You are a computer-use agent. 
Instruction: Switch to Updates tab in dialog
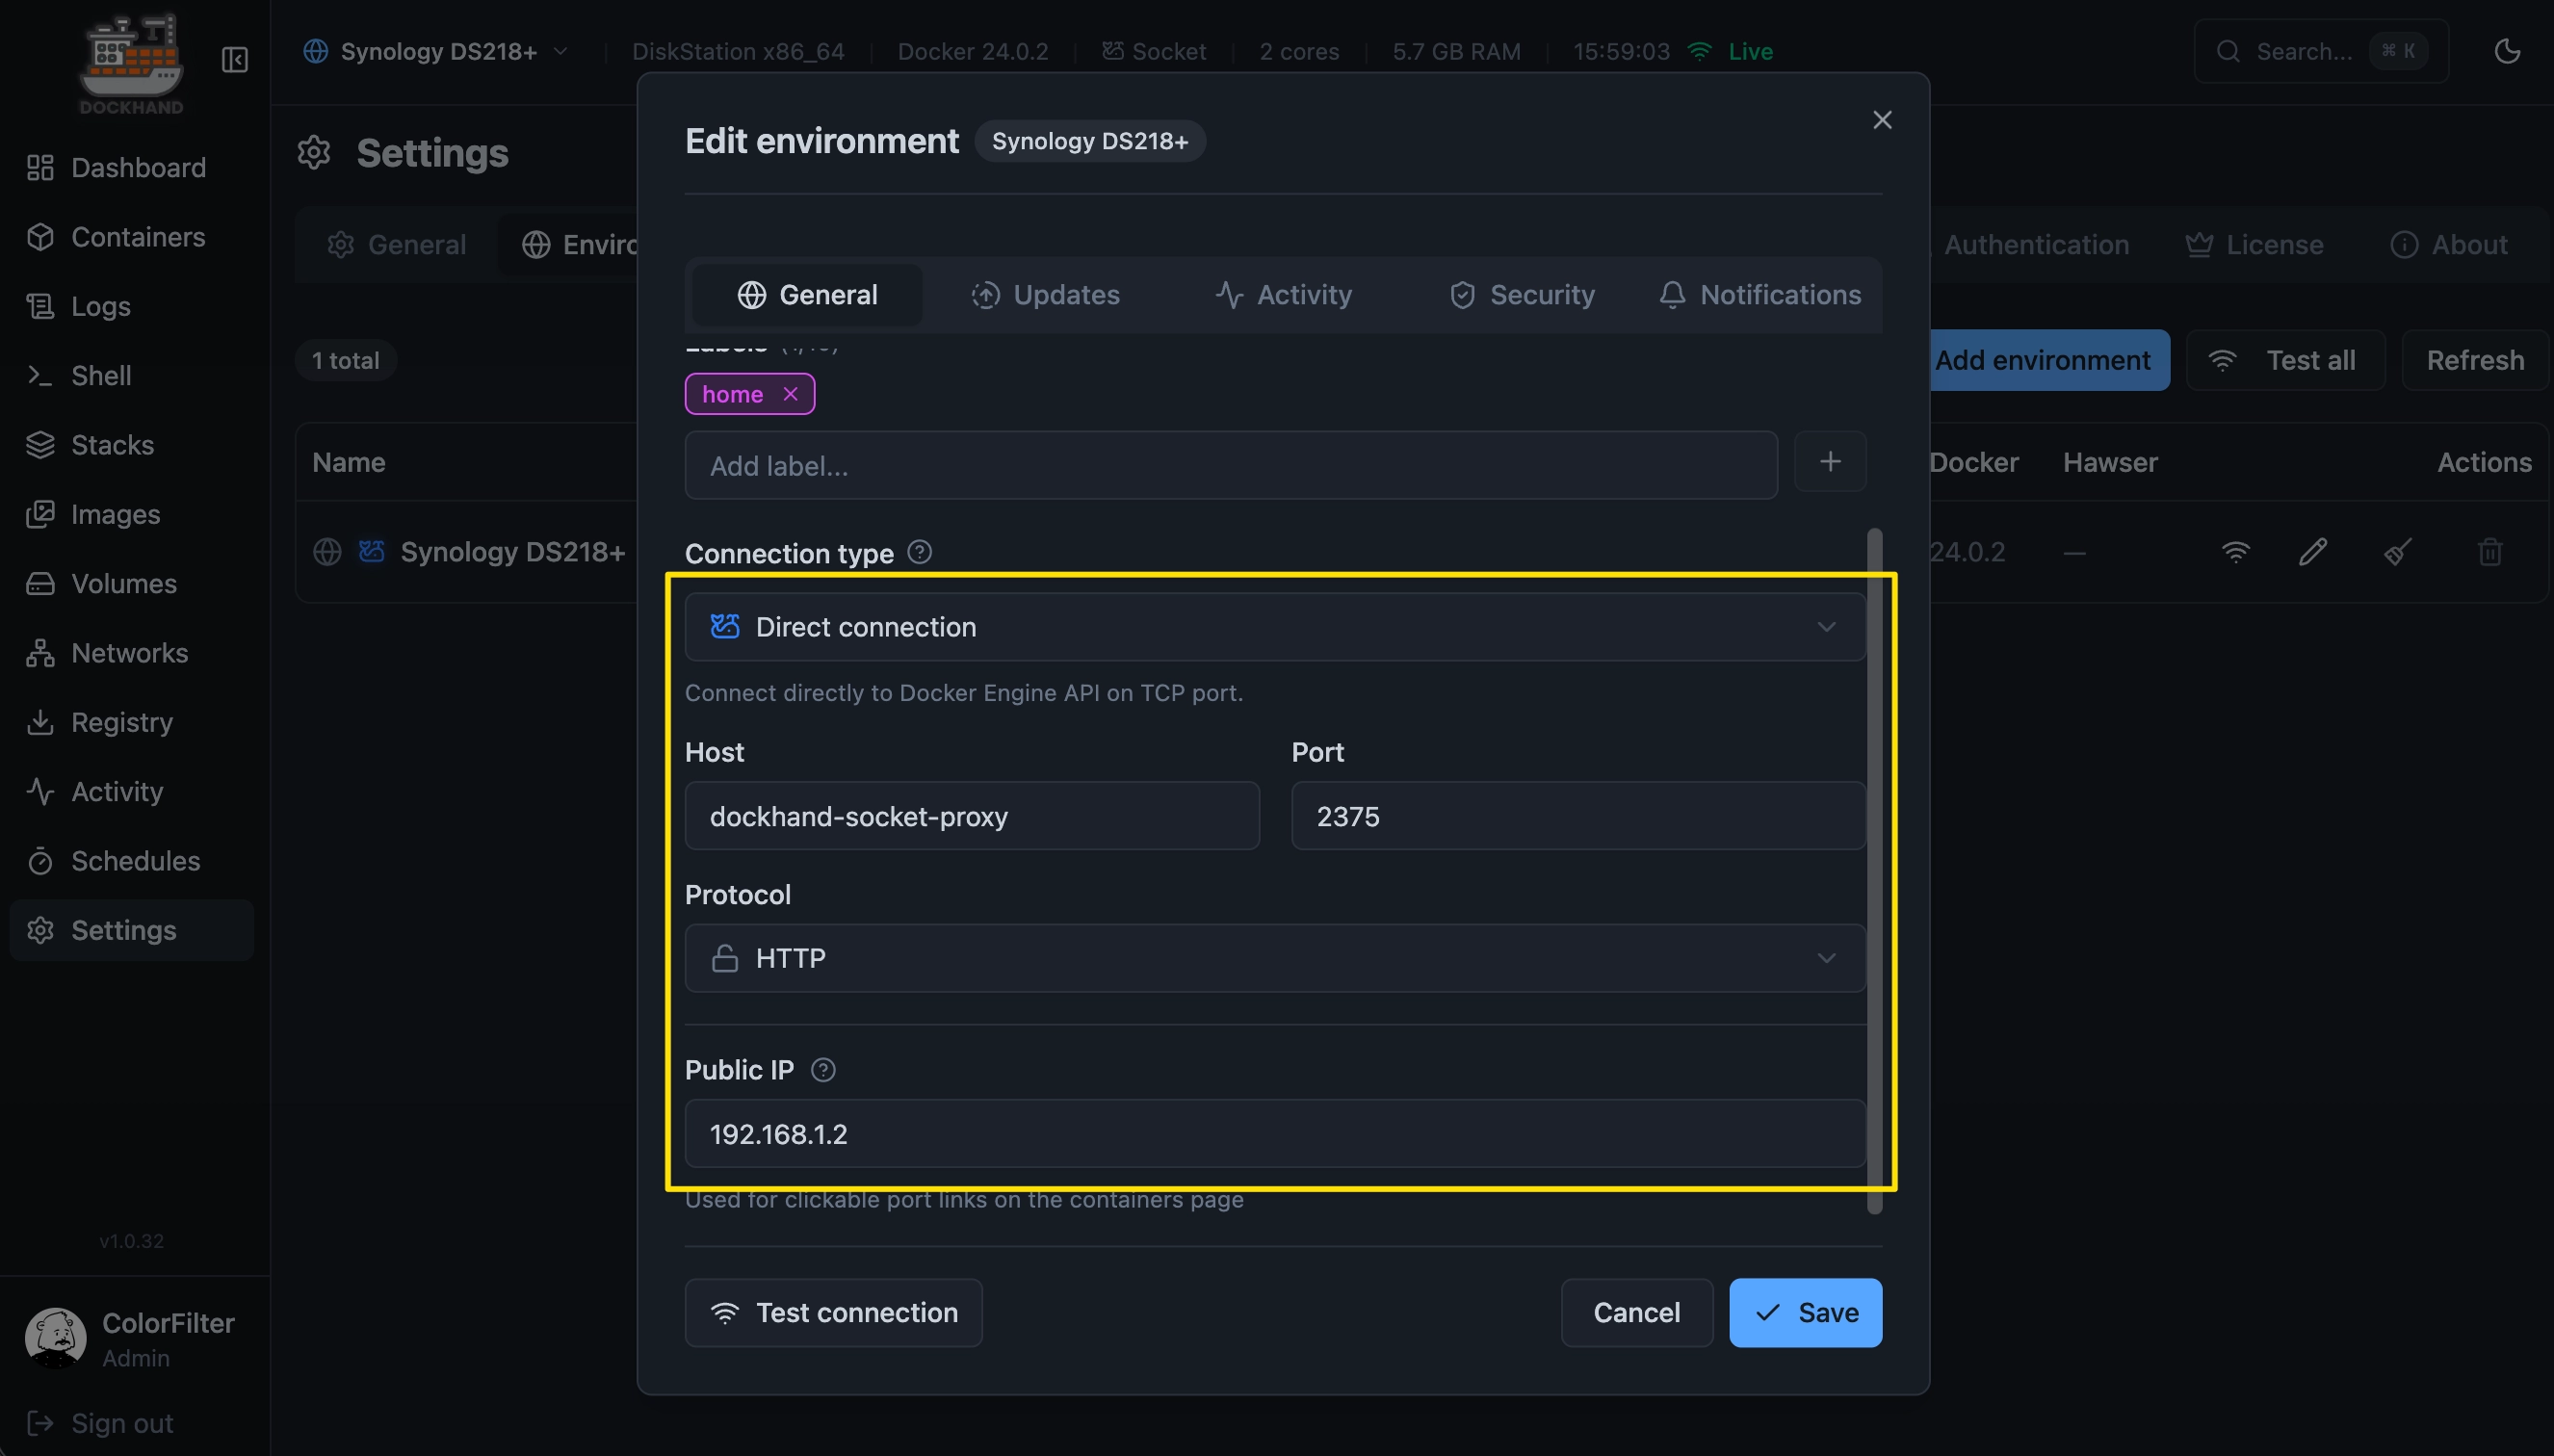pos(1045,295)
